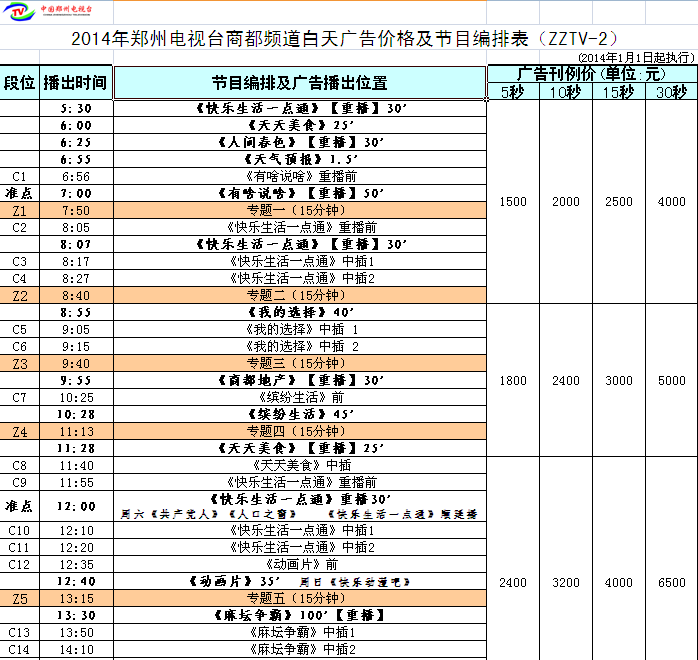Select the 3000 price cell

coord(619,381)
